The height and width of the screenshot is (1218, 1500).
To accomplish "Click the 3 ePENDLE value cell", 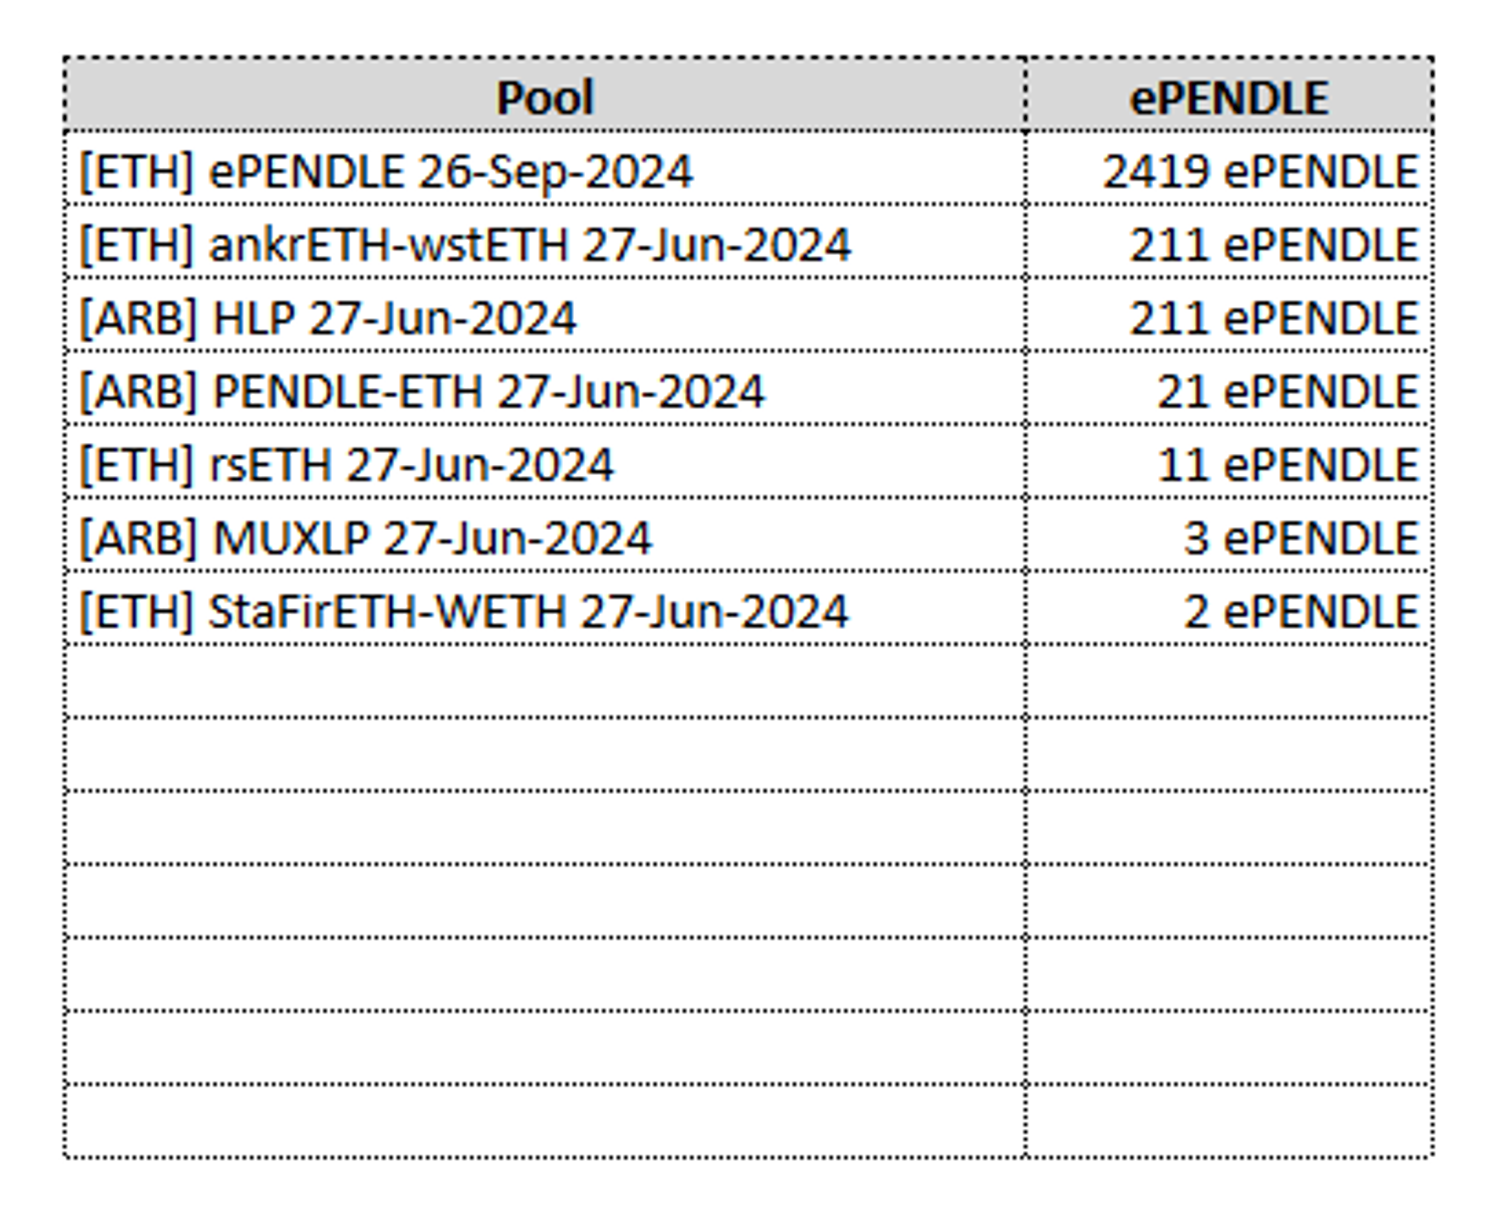I will (x=1300, y=538).
